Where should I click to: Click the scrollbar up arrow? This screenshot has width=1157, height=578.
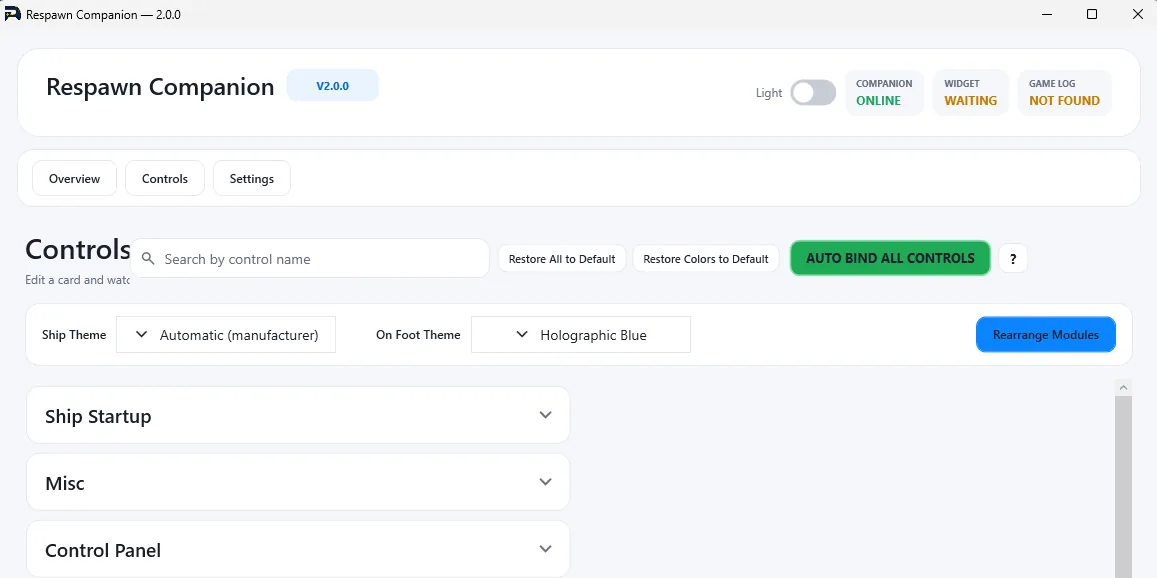1123,388
